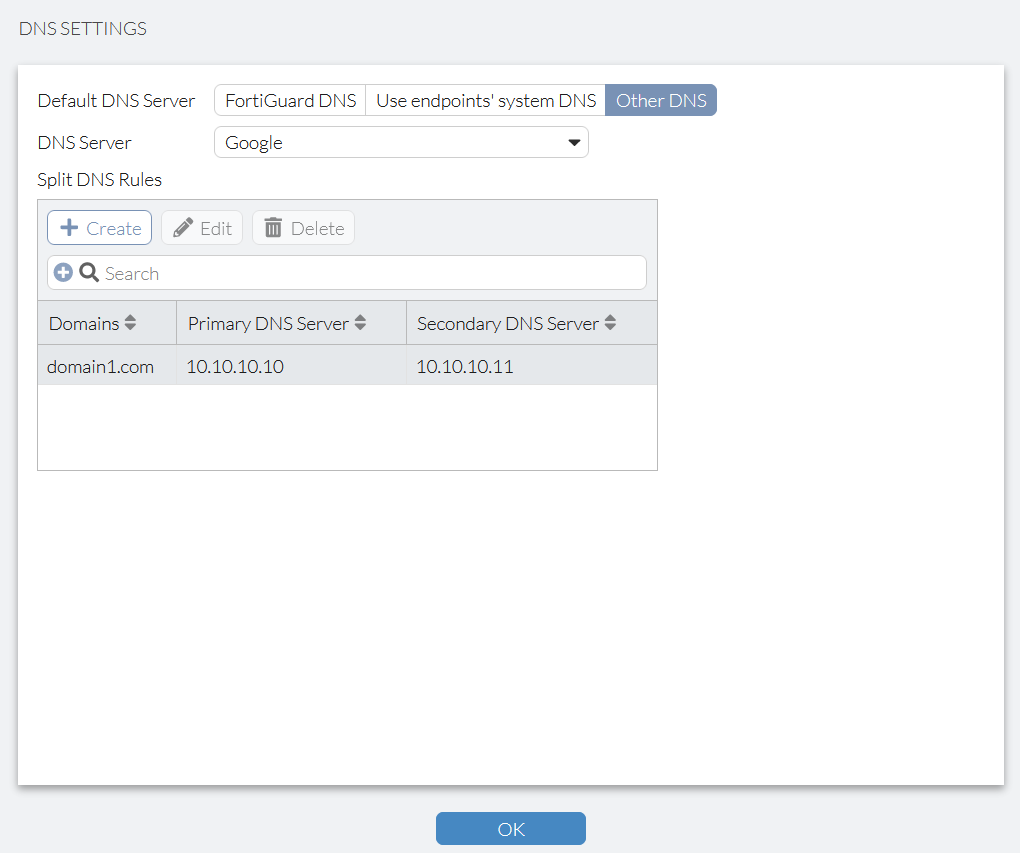Switch to Use endpoints' system DNS
The image size is (1020, 853).
click(485, 100)
